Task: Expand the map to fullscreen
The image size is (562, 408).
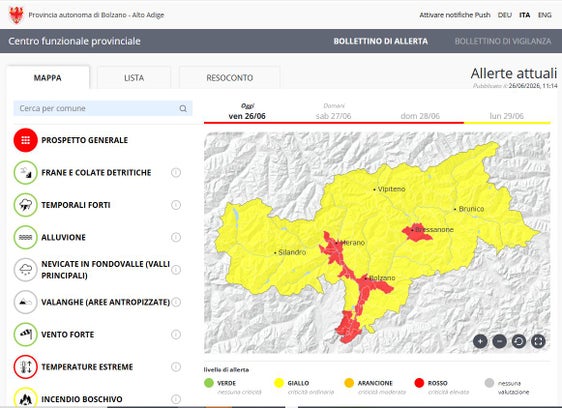Action: 538,341
